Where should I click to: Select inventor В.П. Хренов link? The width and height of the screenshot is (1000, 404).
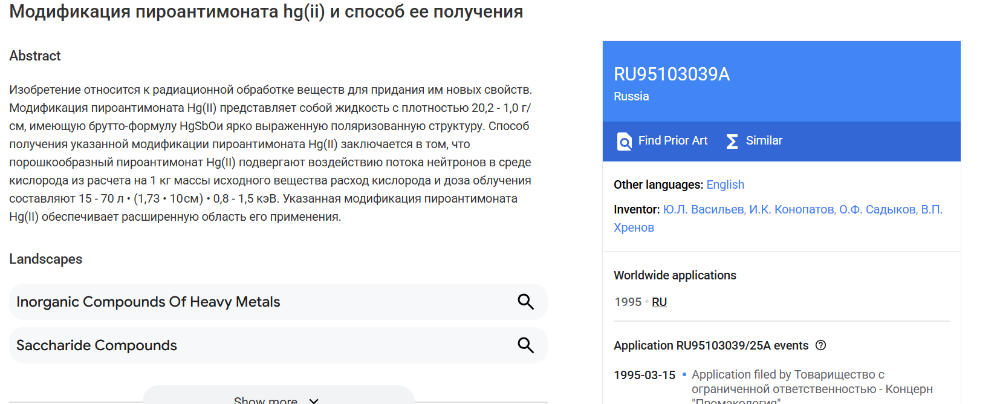pos(634,227)
